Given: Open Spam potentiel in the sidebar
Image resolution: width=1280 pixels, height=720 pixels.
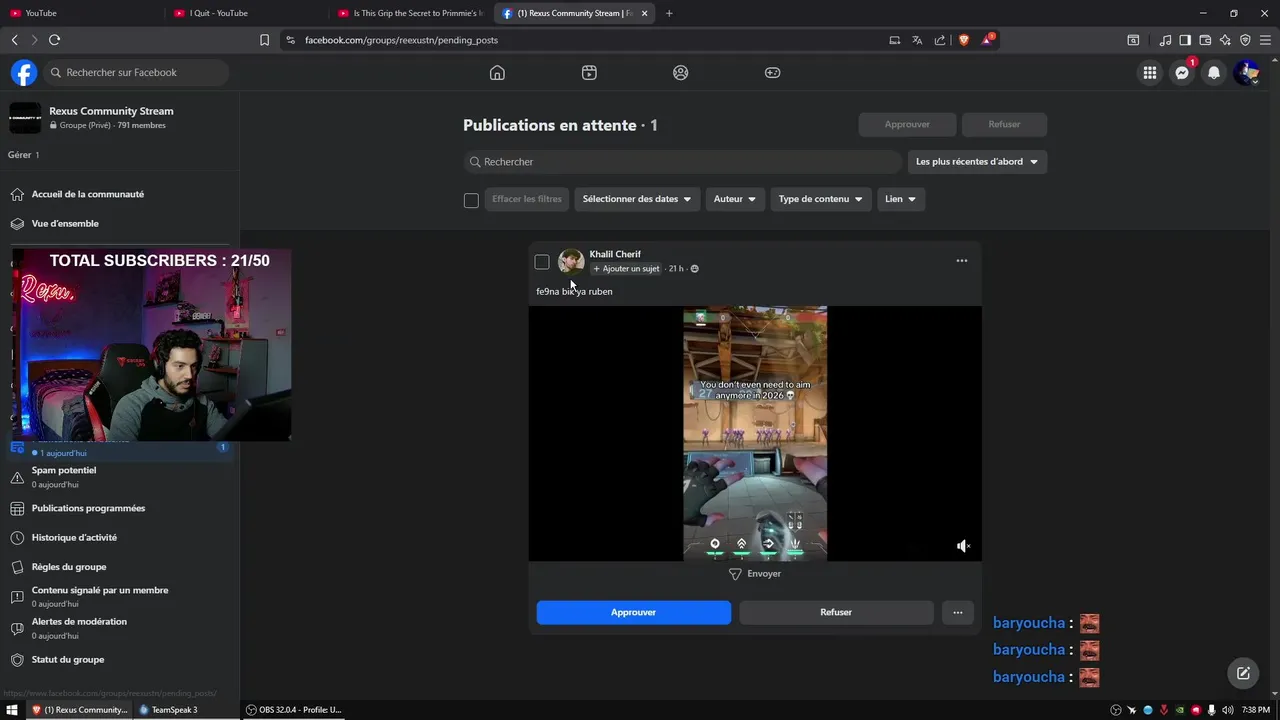Looking at the screenshot, I should pos(64,477).
